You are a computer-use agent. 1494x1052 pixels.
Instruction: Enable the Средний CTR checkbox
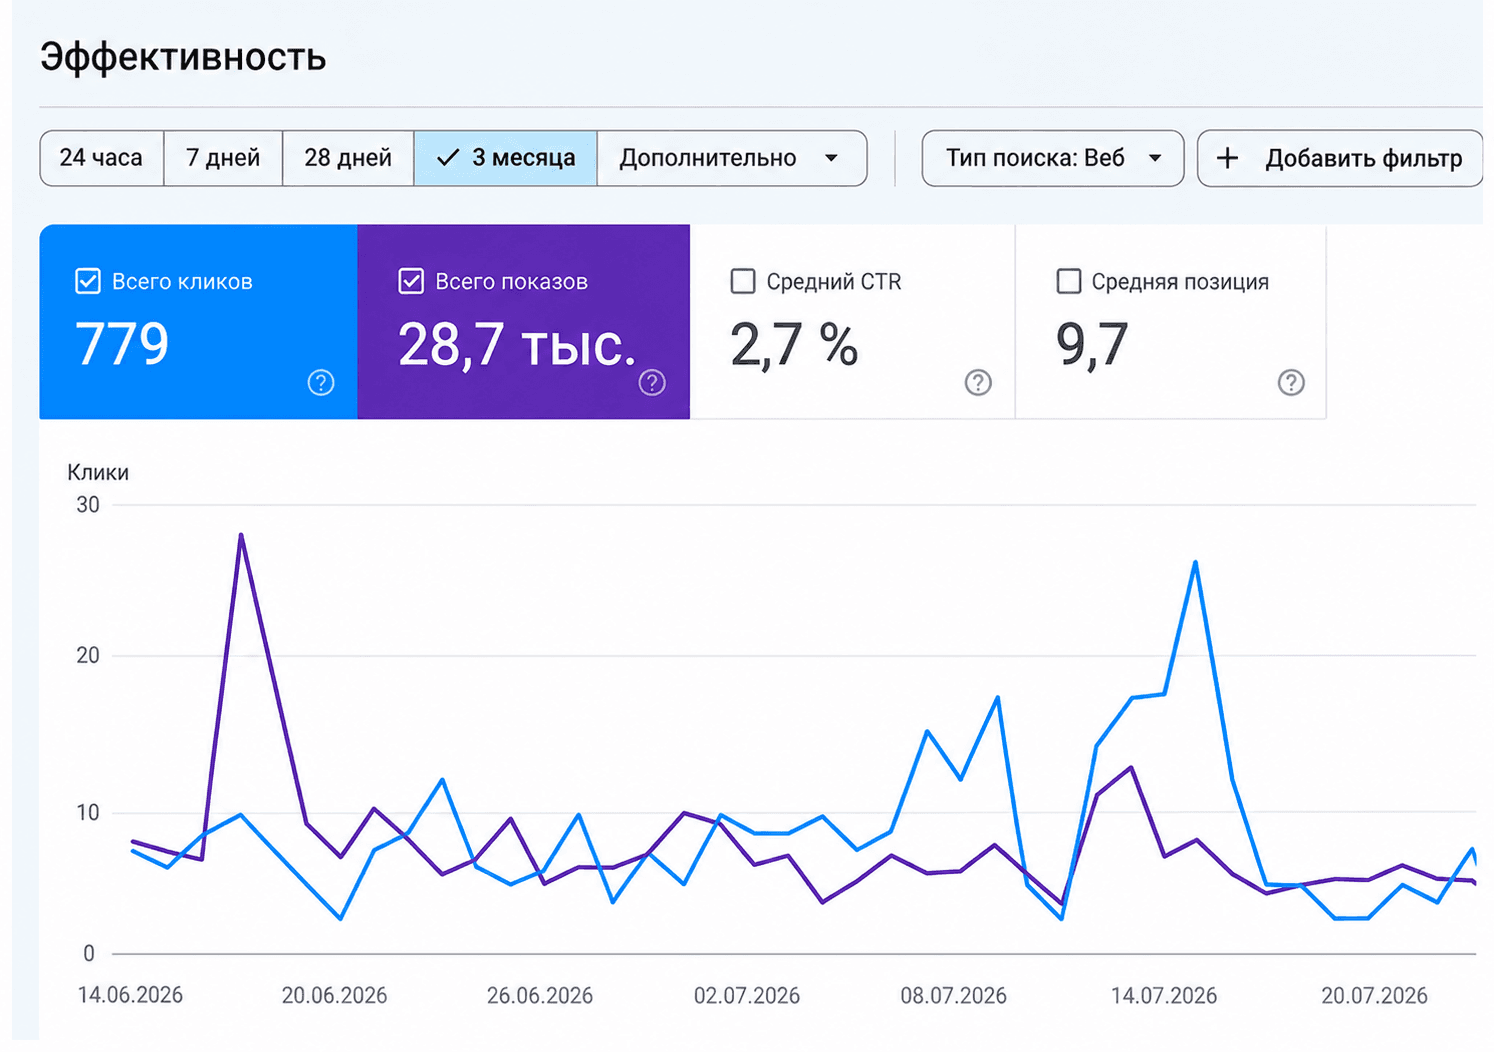743,281
